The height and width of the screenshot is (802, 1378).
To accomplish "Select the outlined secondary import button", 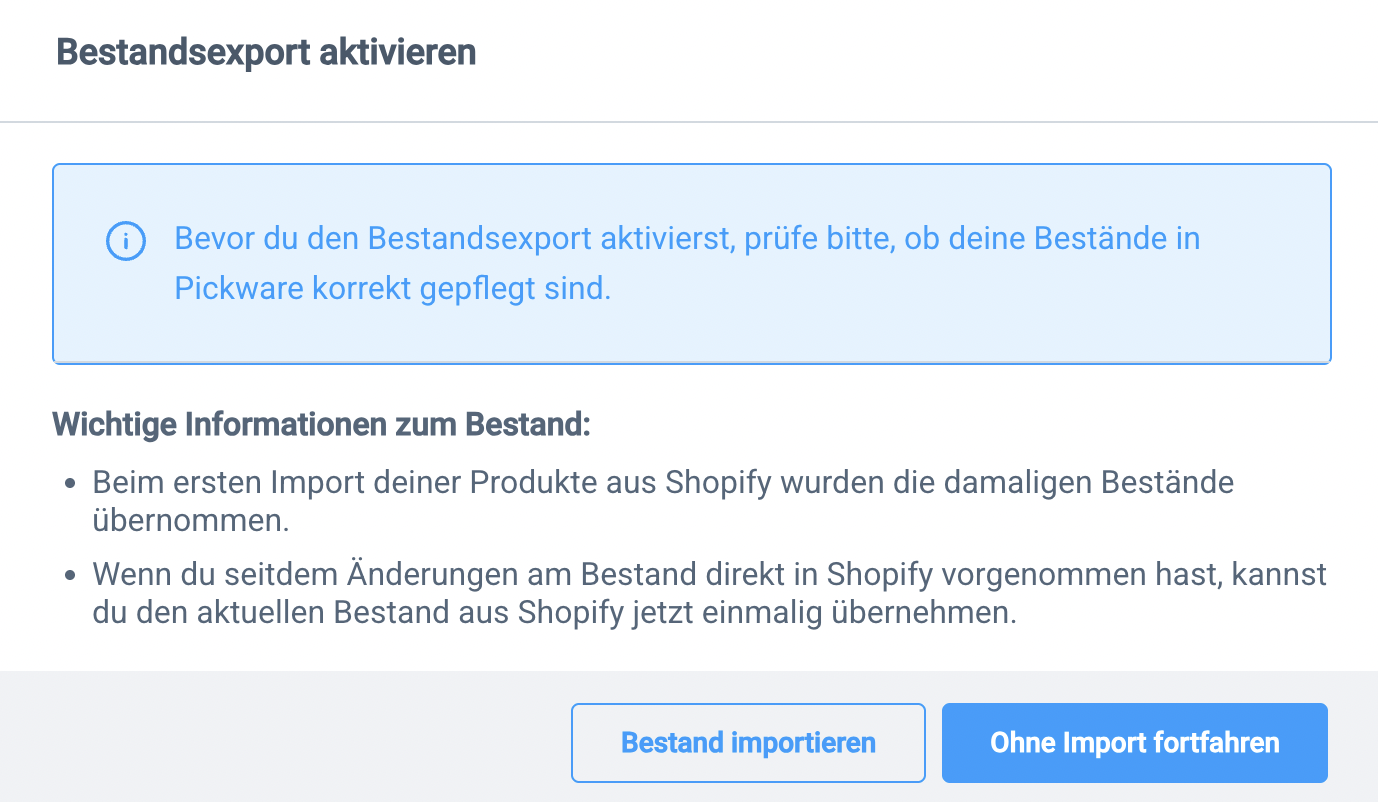I will coord(748,743).
